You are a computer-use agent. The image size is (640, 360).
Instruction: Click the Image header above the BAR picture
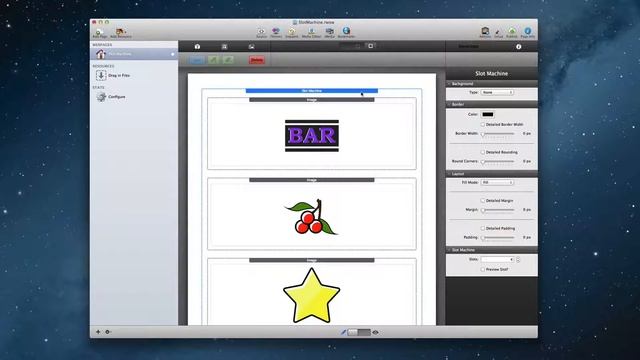311,100
